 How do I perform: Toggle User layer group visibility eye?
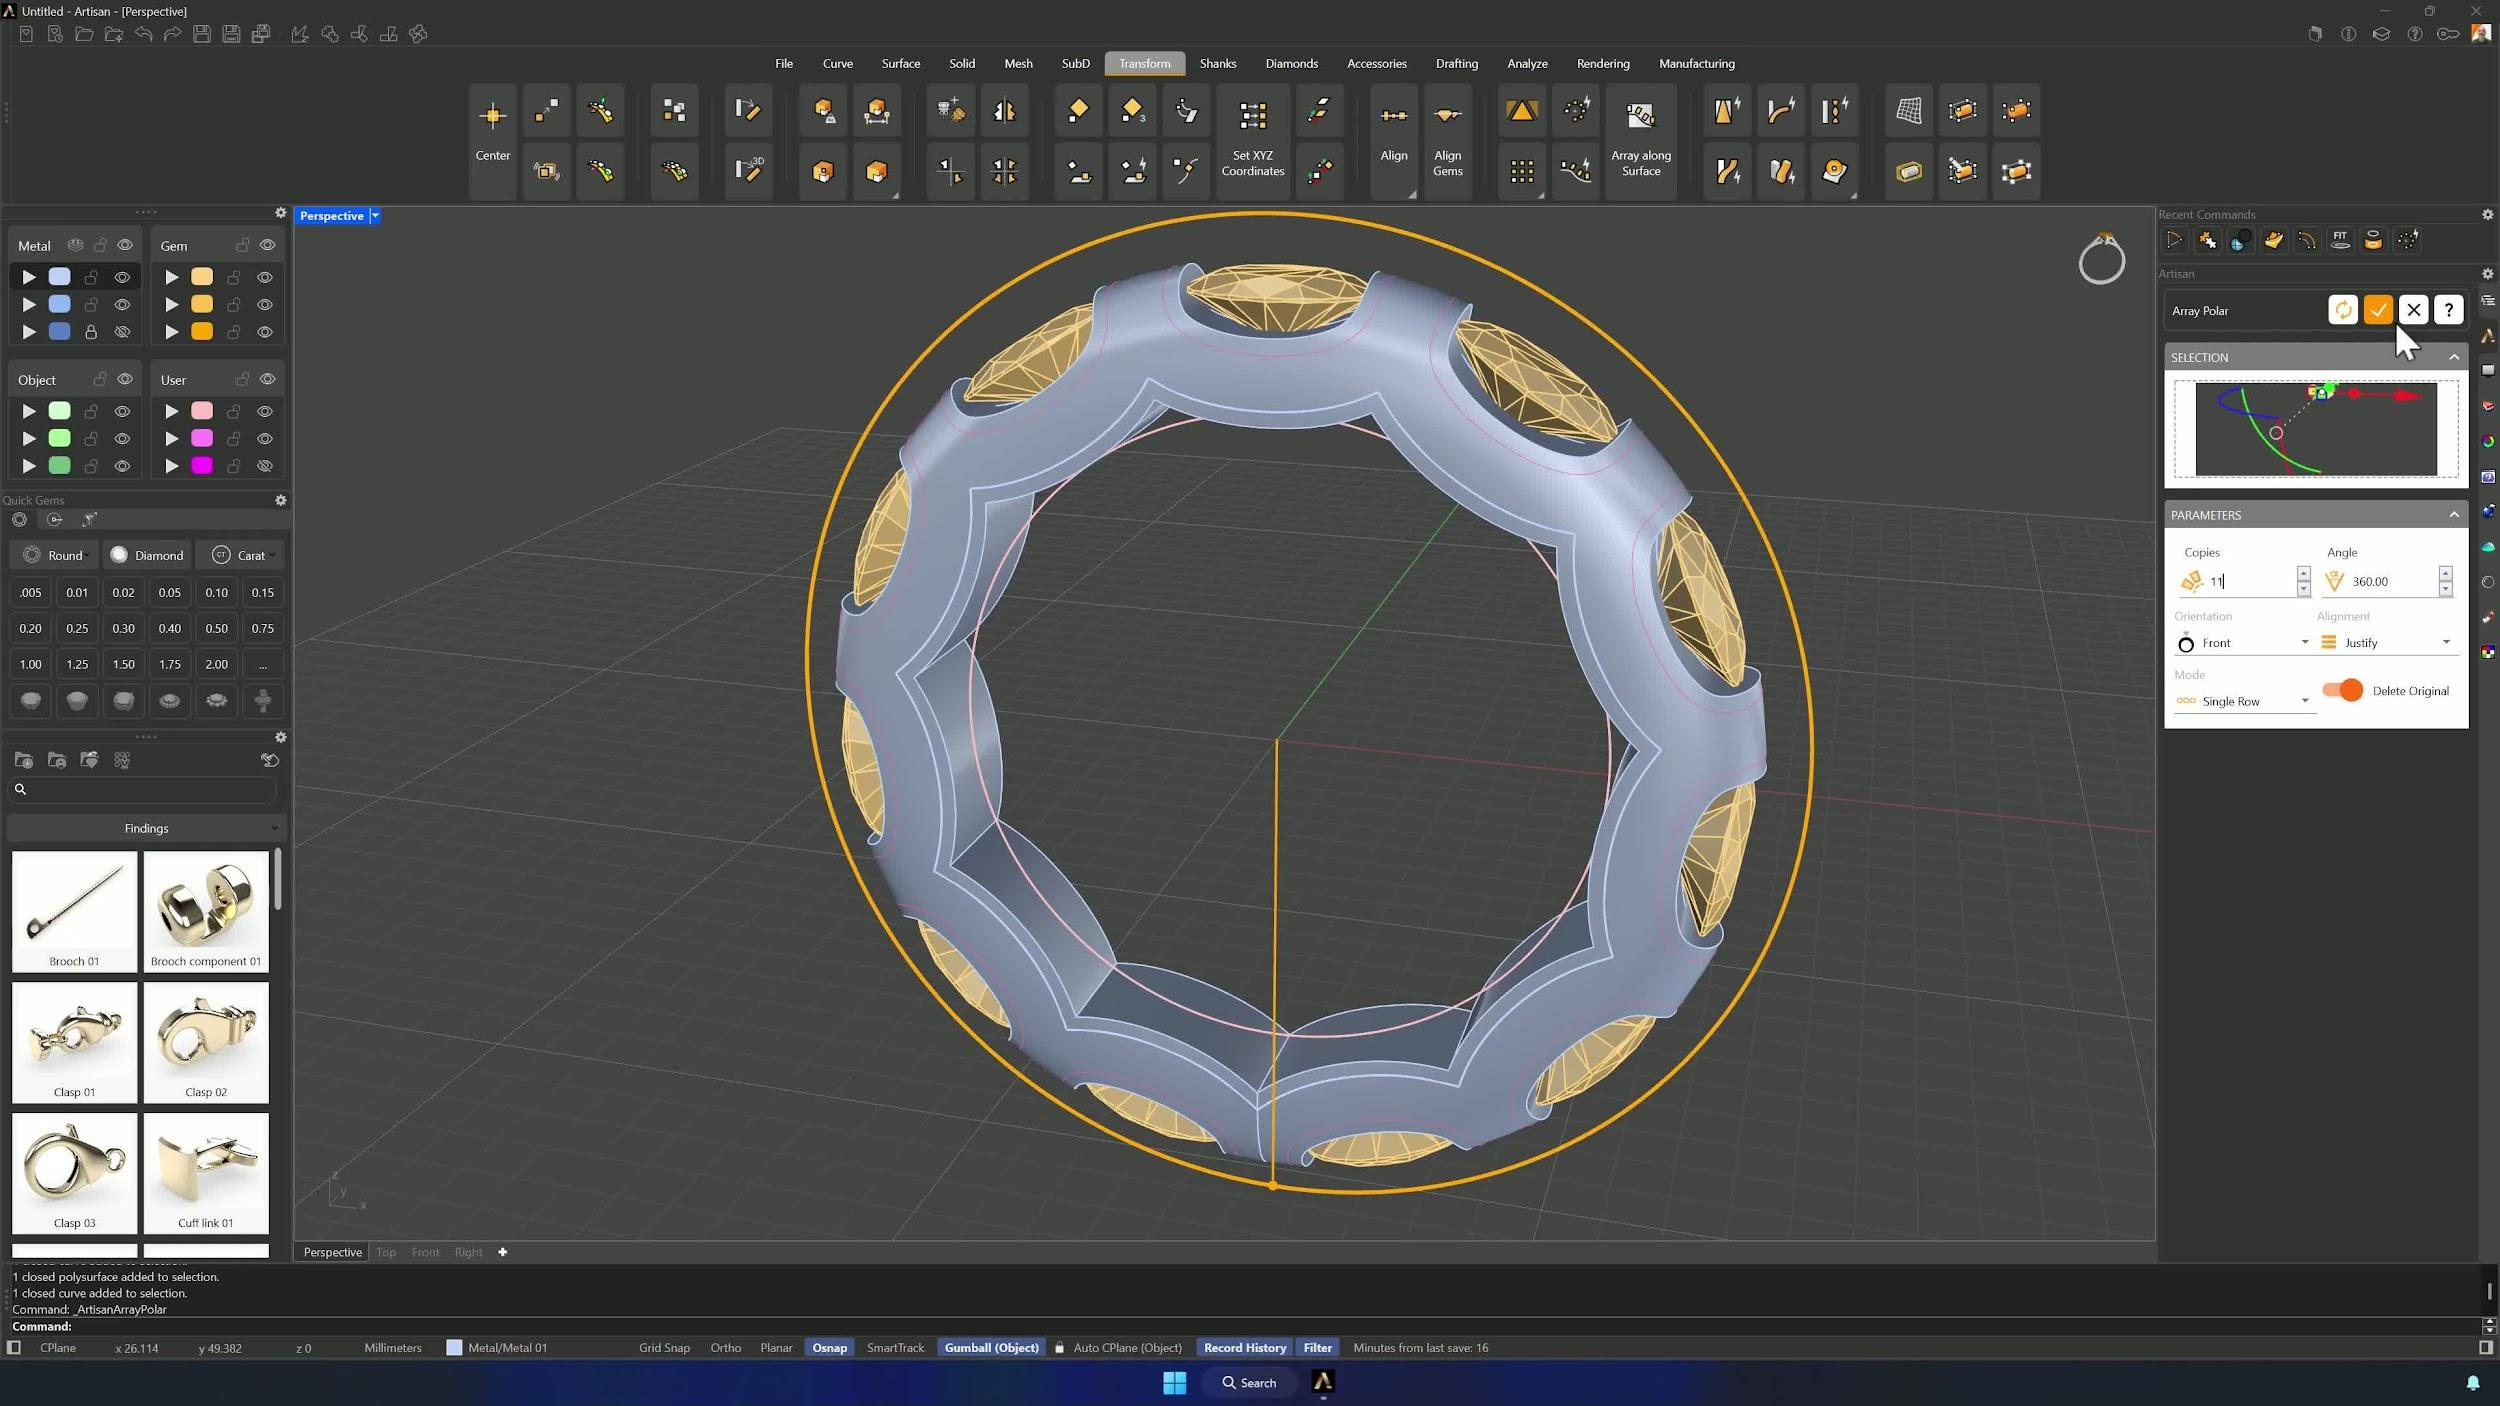(x=267, y=379)
